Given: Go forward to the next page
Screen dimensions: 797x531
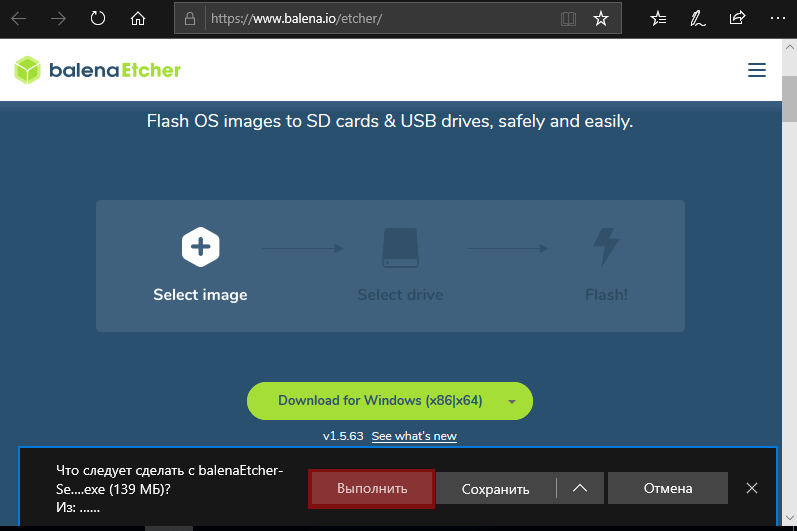Looking at the screenshot, I should click(x=58, y=19).
